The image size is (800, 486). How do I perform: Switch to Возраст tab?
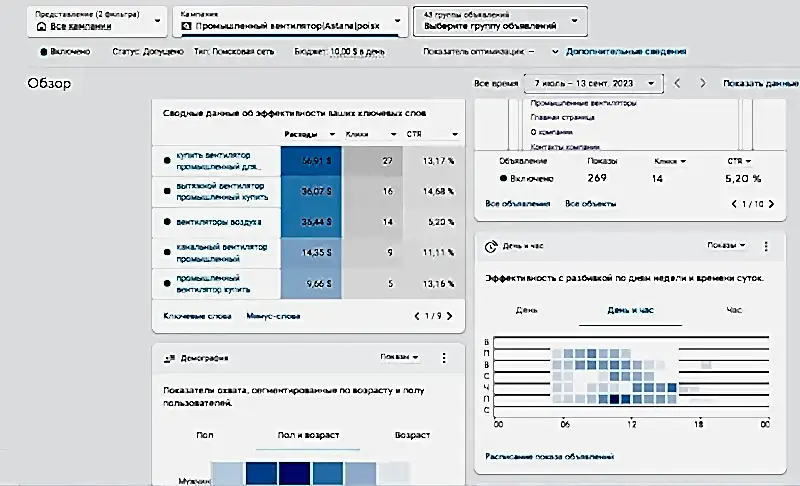tap(412, 435)
